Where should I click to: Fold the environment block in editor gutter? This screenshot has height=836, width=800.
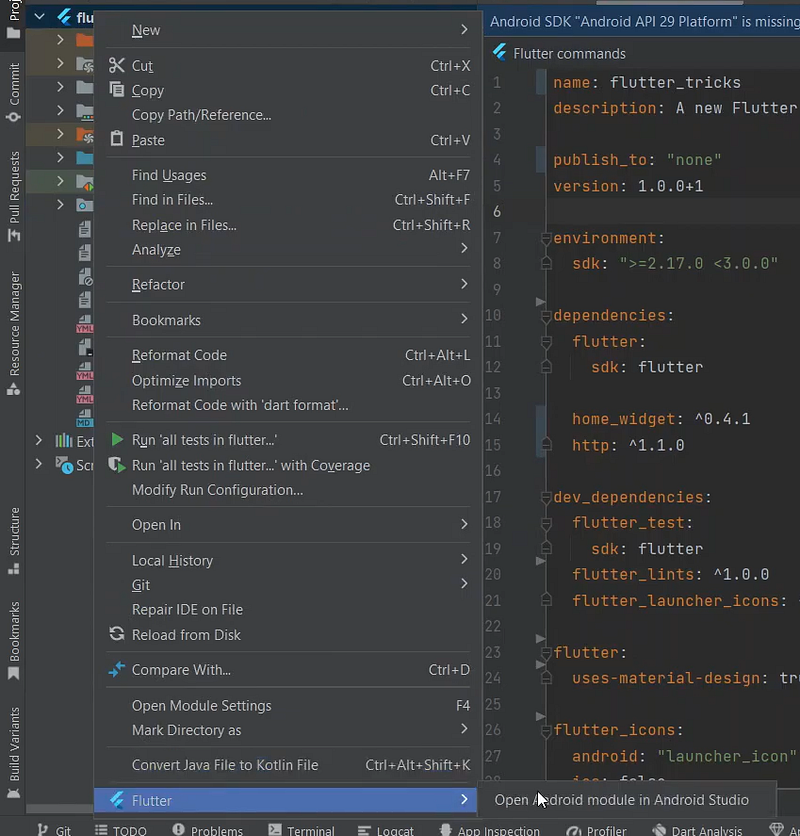(546, 238)
